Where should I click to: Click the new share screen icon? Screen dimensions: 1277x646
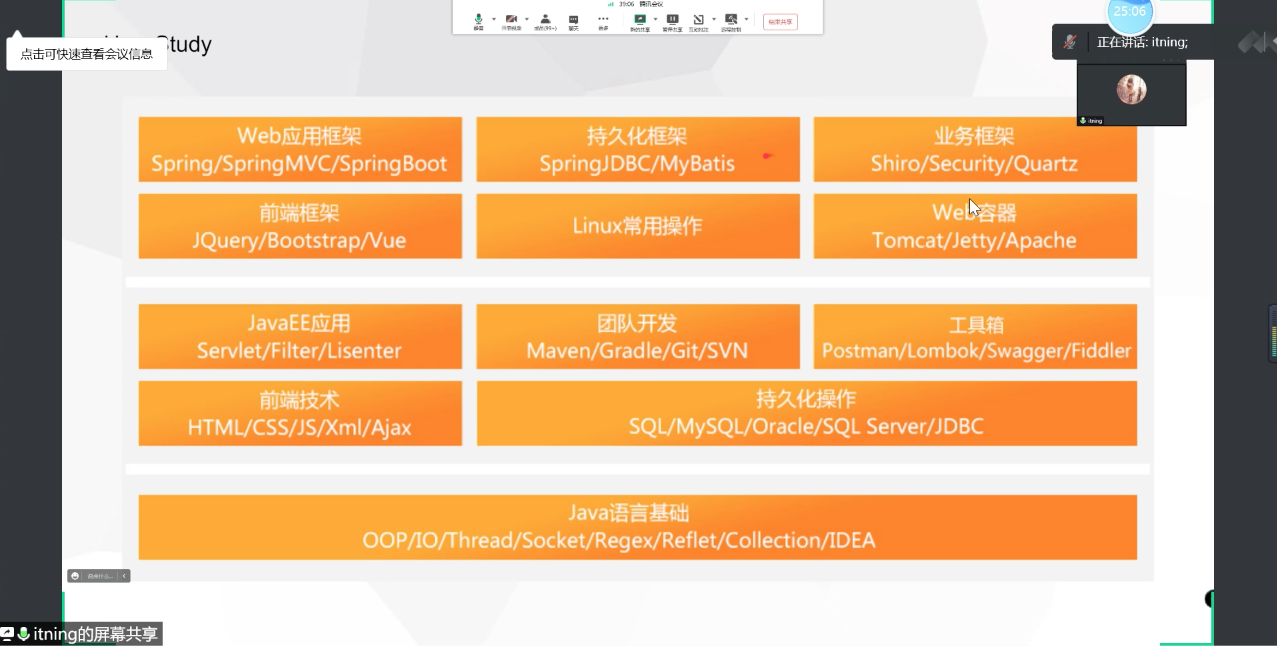pyautogui.click(x=640, y=21)
